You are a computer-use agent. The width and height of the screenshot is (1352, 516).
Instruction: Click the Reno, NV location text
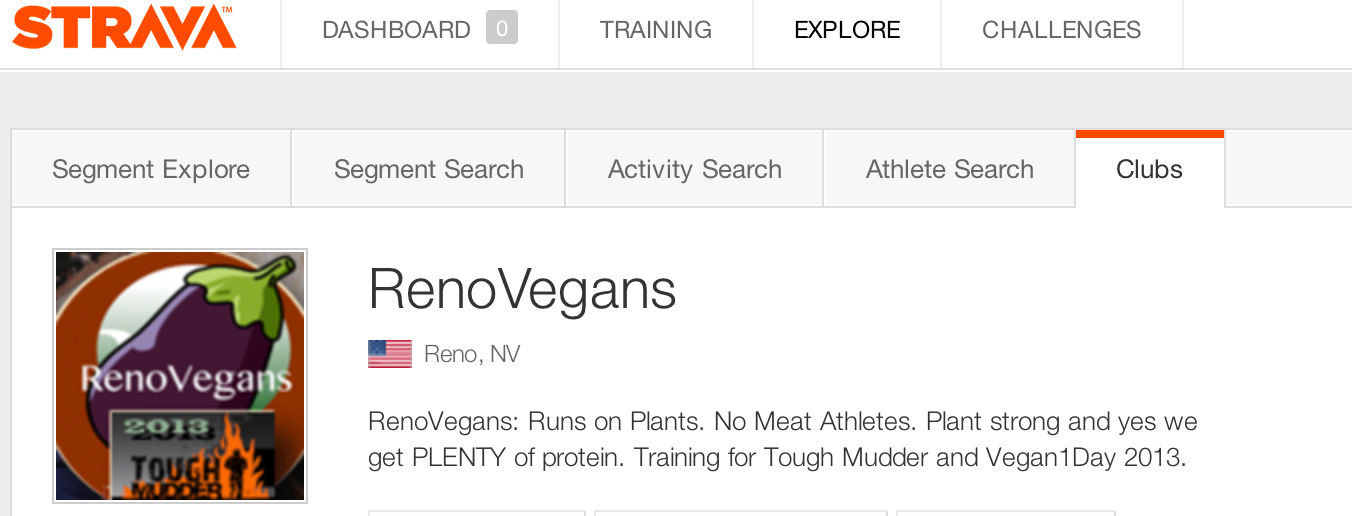tap(472, 354)
